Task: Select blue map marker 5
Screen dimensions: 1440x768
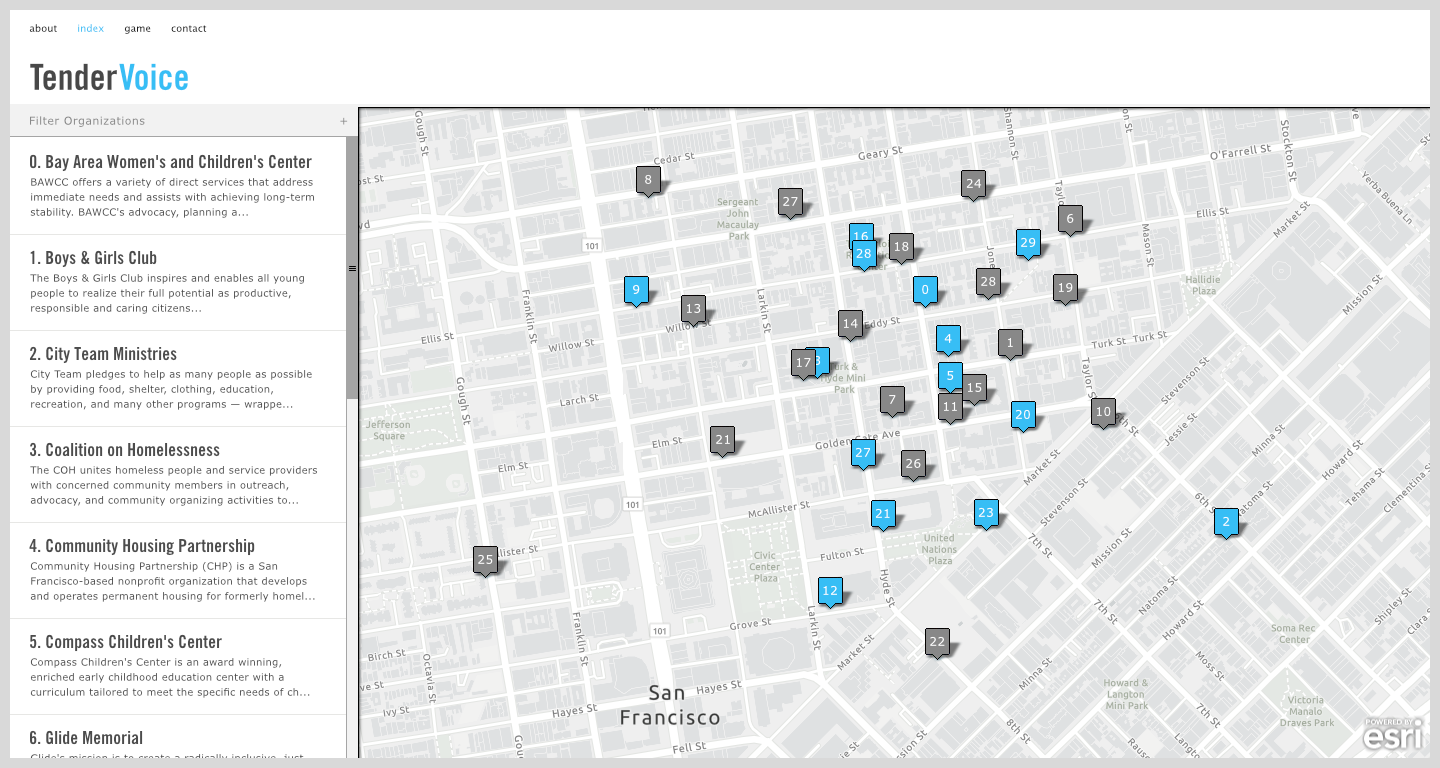Action: point(950,377)
